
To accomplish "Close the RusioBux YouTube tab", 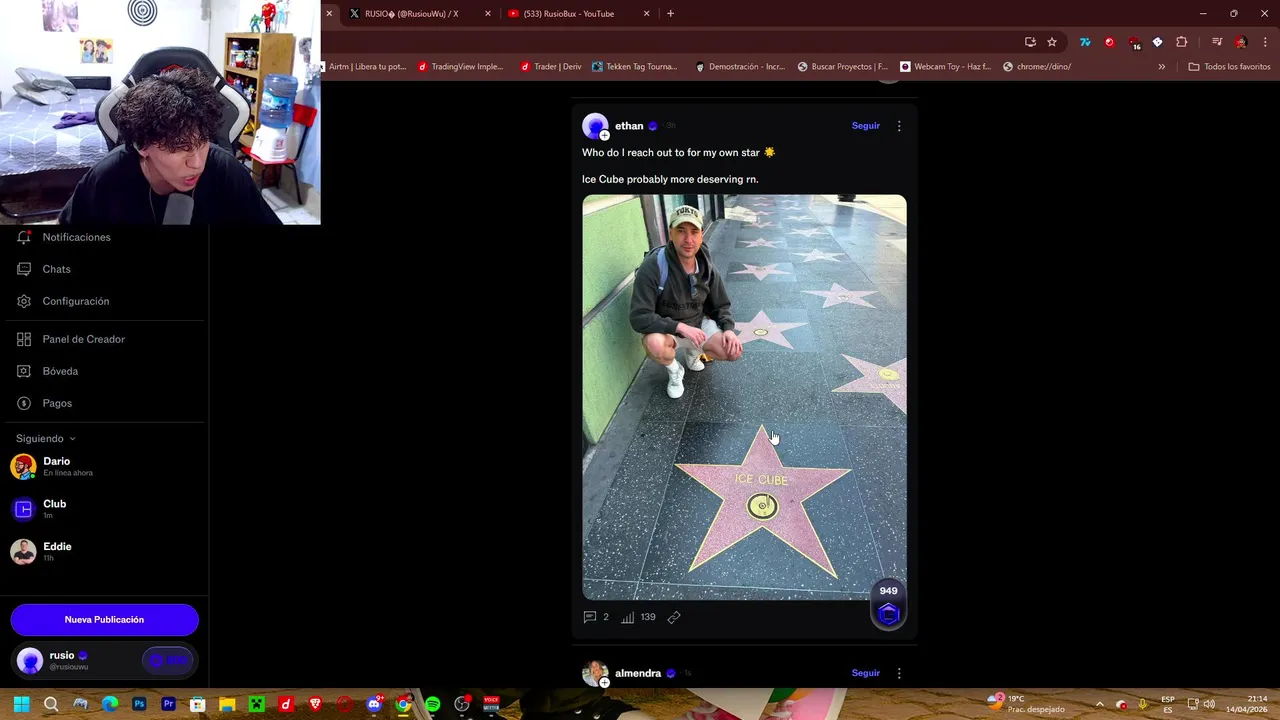I will [x=646, y=14].
